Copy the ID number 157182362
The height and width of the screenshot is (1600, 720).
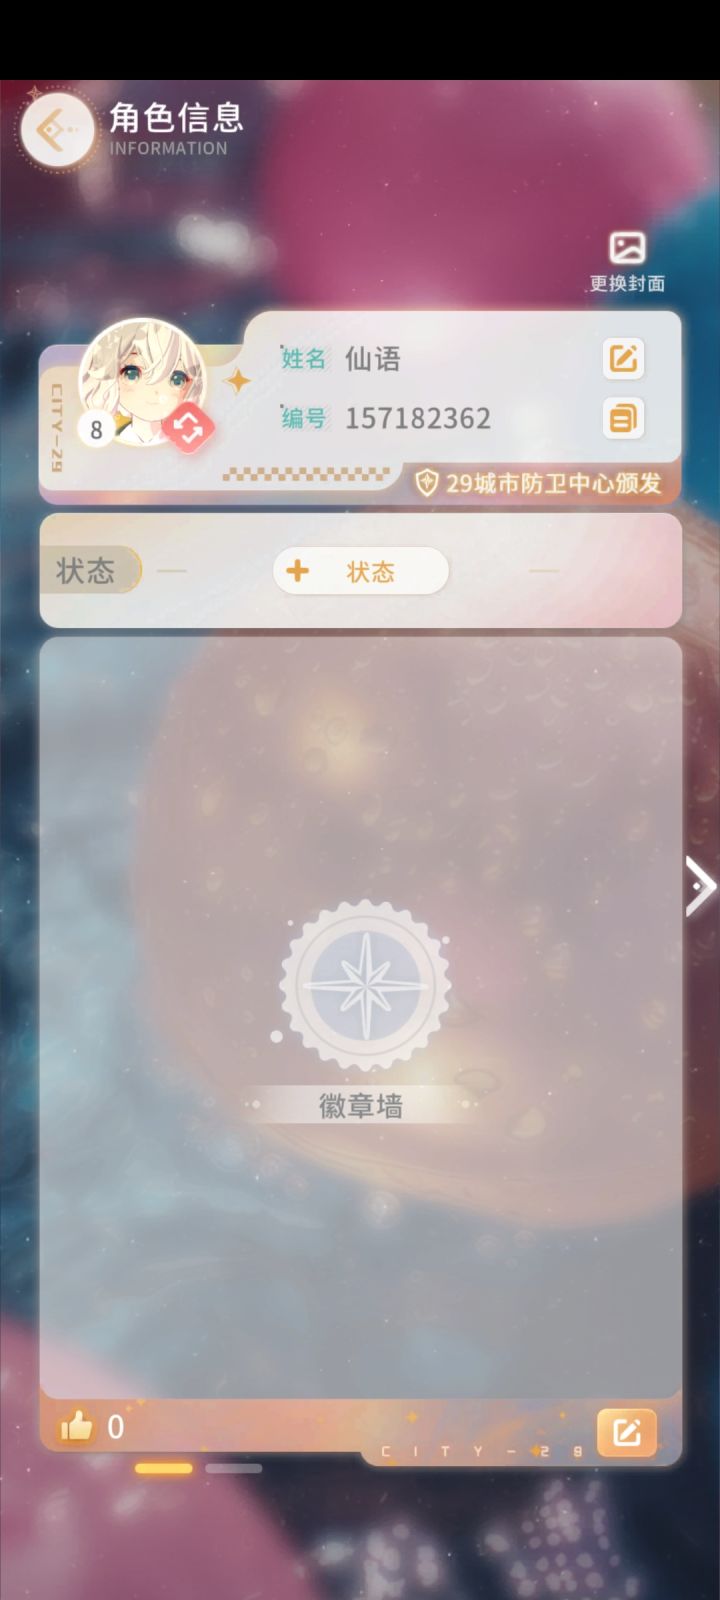click(623, 418)
